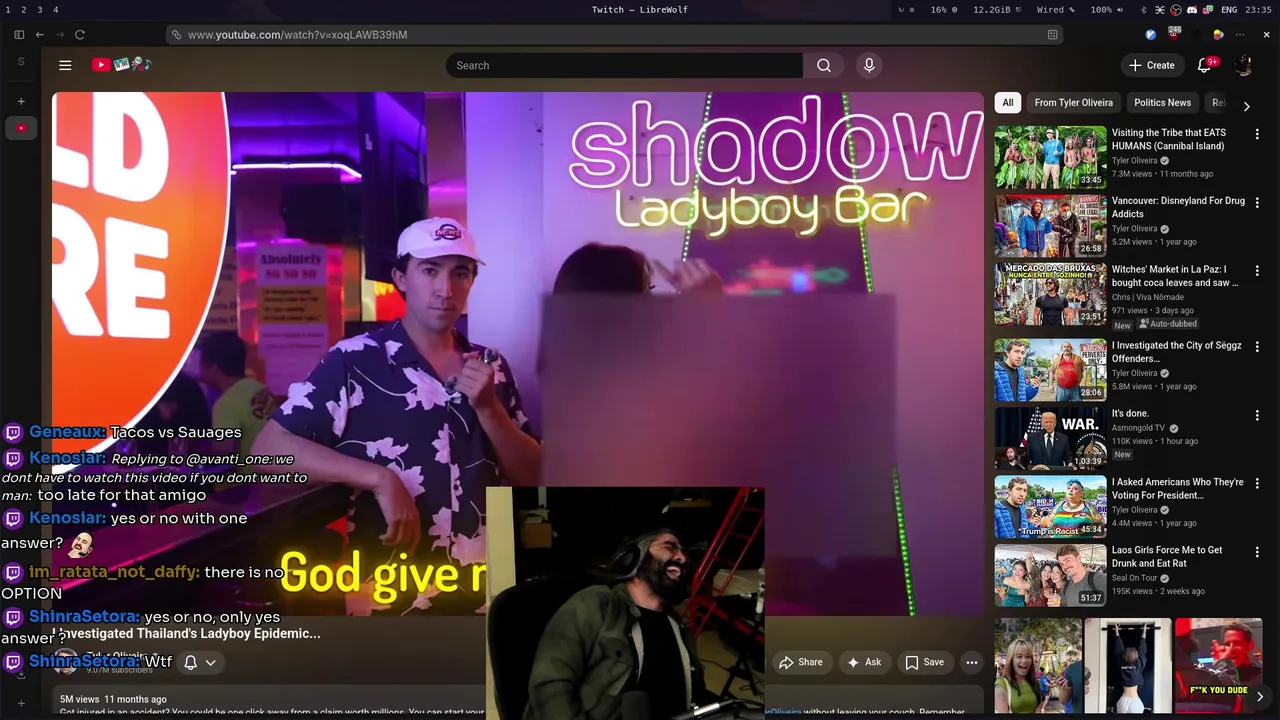Click the main video player frame
This screenshot has height=720, width=1280.
[x=518, y=353]
